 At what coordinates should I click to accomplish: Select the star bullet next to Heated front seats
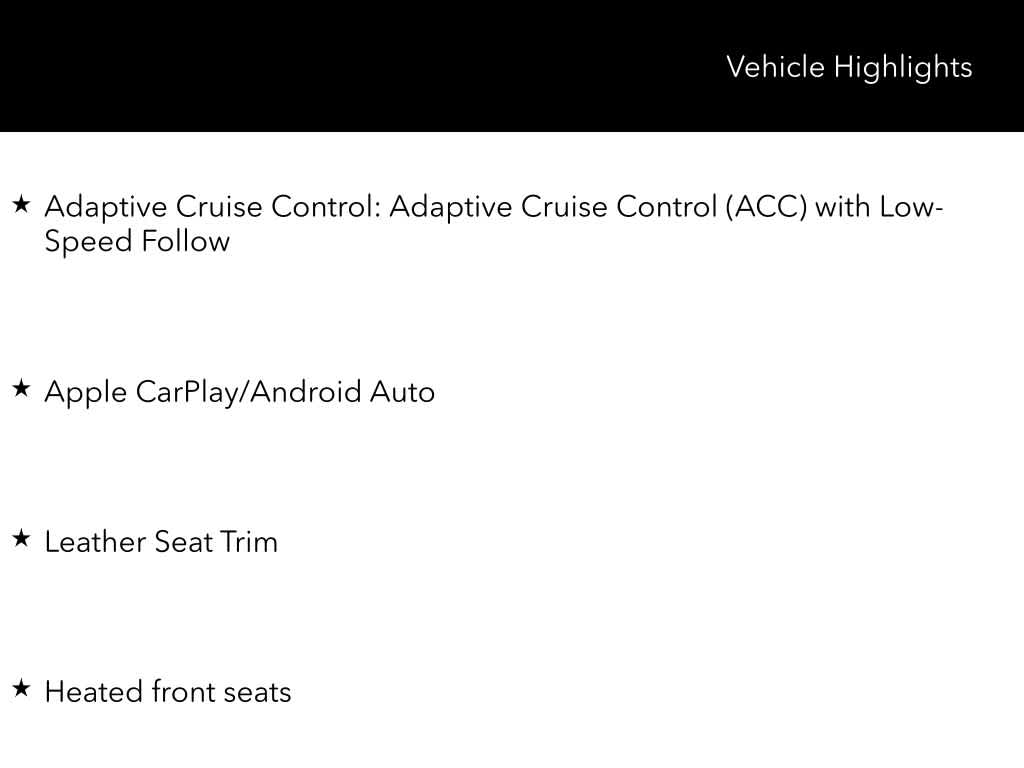pos(21,689)
